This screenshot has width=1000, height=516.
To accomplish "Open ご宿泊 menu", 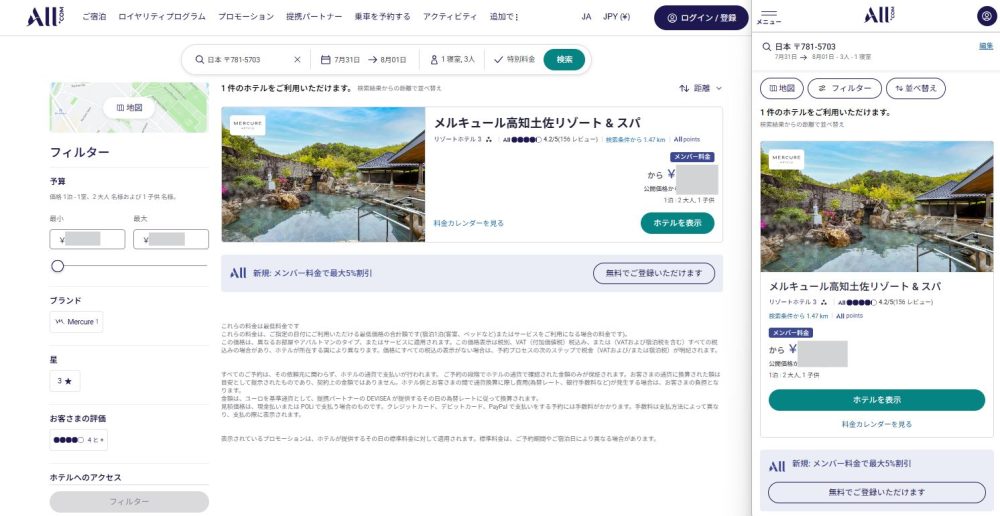I will pos(94,17).
